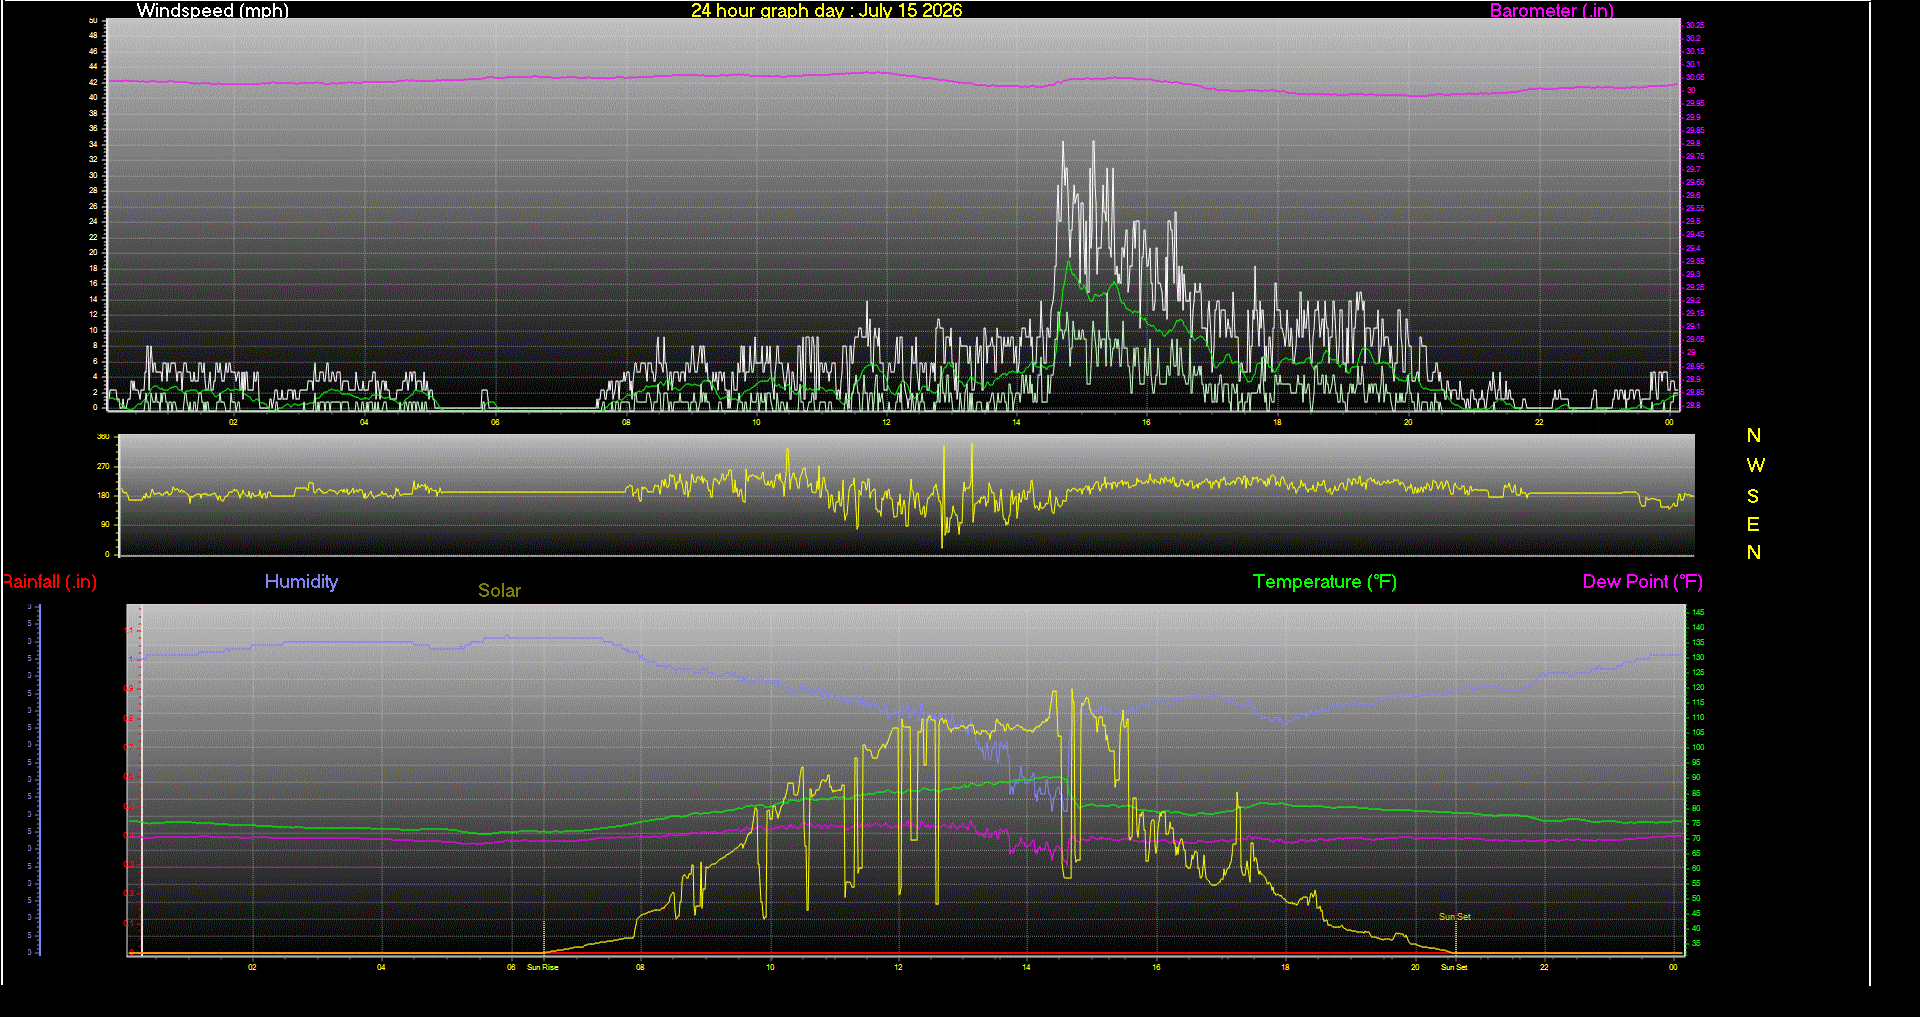The height and width of the screenshot is (1017, 1920).
Task: Click the "Barometer (.in)" axis title
Action: pyautogui.click(x=1551, y=10)
